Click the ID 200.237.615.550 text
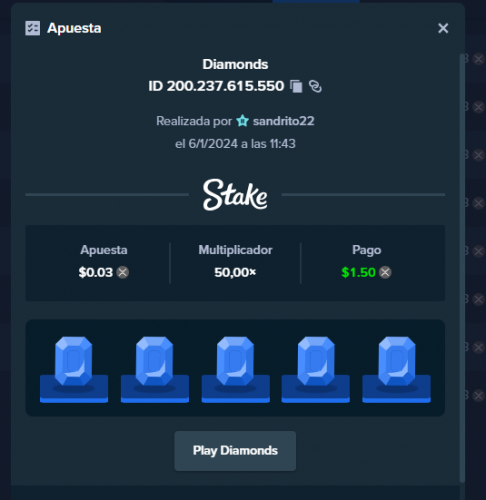This screenshot has width=486, height=500. (x=216, y=86)
